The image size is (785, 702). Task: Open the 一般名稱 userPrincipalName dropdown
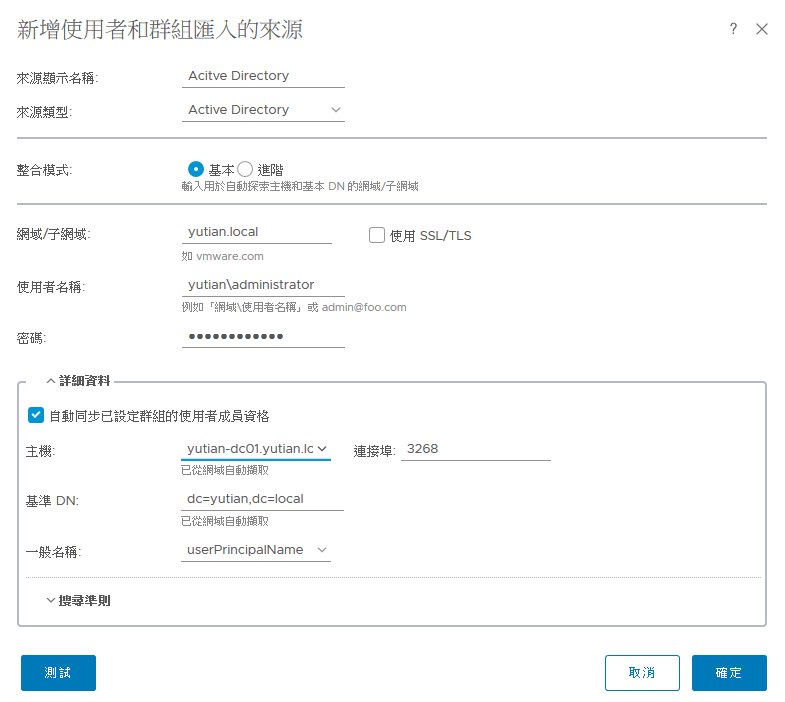coord(256,550)
